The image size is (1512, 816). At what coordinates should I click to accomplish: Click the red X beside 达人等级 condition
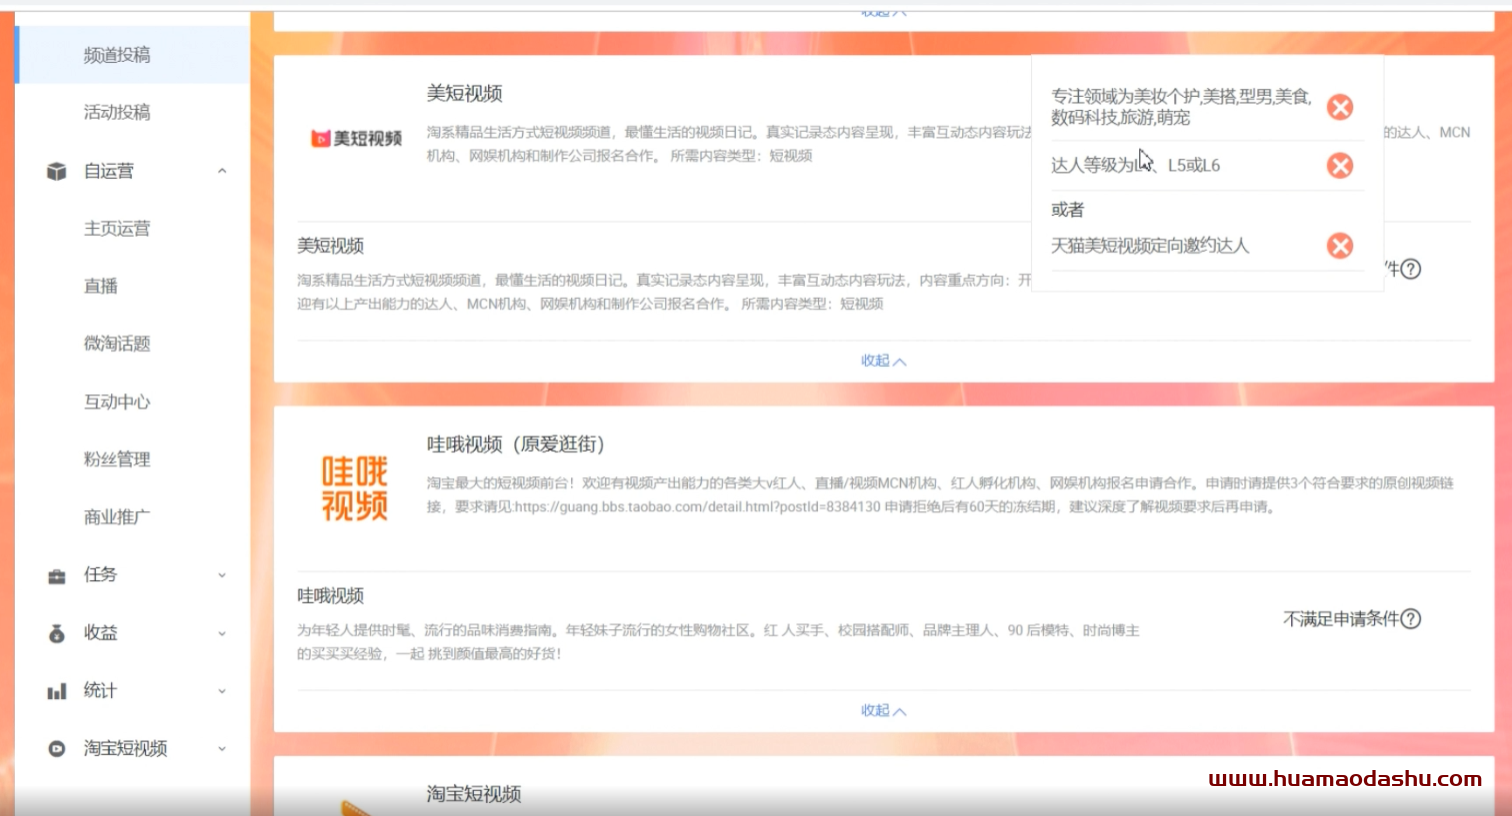[x=1340, y=165]
